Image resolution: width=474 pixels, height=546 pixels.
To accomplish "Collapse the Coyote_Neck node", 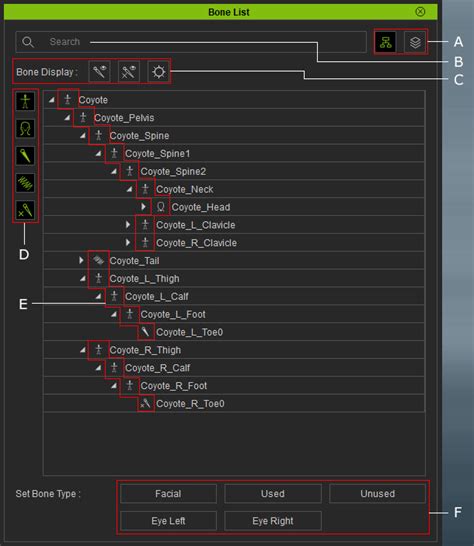I will coord(129,189).
